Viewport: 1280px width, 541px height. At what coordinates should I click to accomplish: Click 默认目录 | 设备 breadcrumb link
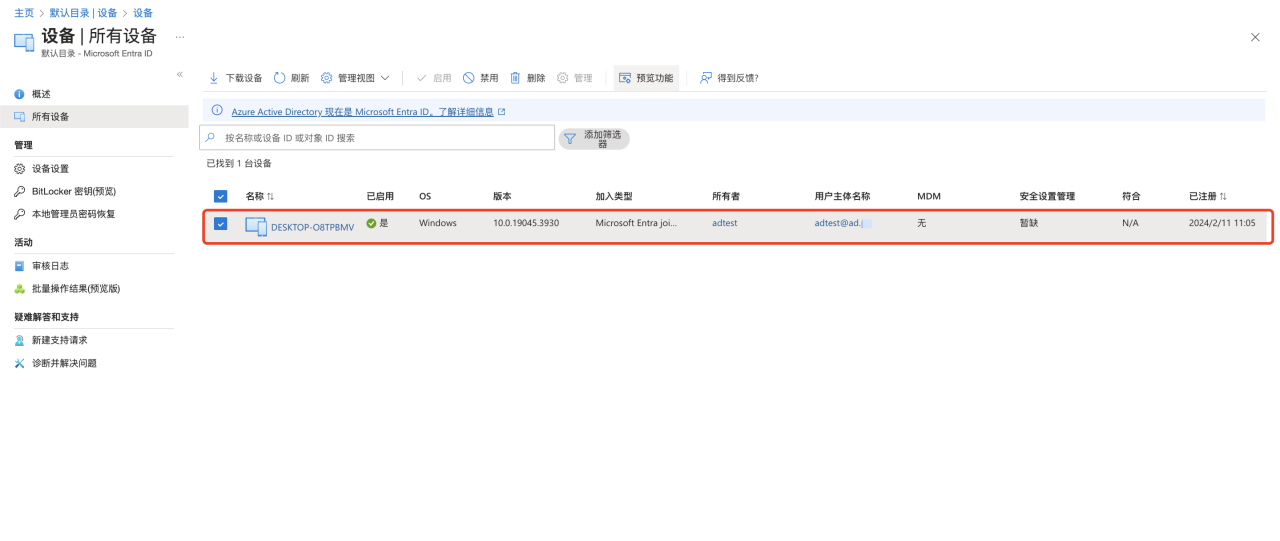pyautogui.click(x=83, y=13)
